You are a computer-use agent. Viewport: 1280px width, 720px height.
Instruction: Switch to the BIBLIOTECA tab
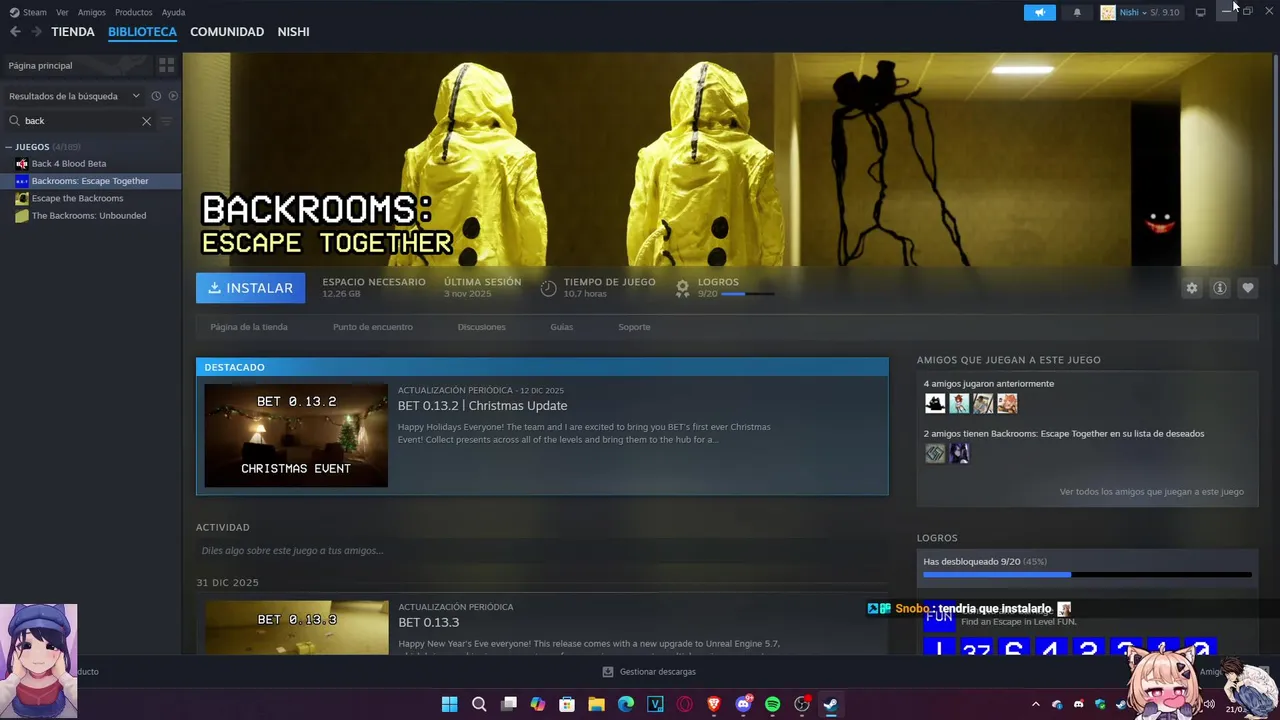pyautogui.click(x=142, y=32)
